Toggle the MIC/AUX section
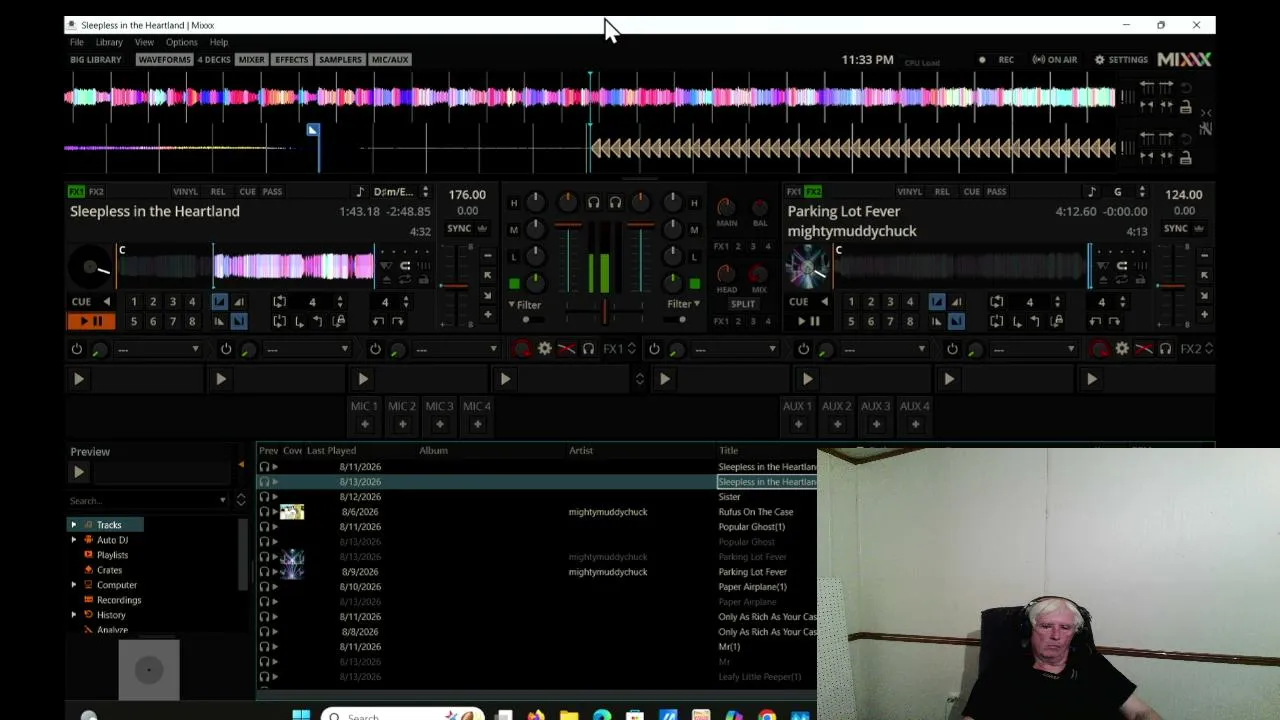The width and height of the screenshot is (1280, 720). (390, 60)
